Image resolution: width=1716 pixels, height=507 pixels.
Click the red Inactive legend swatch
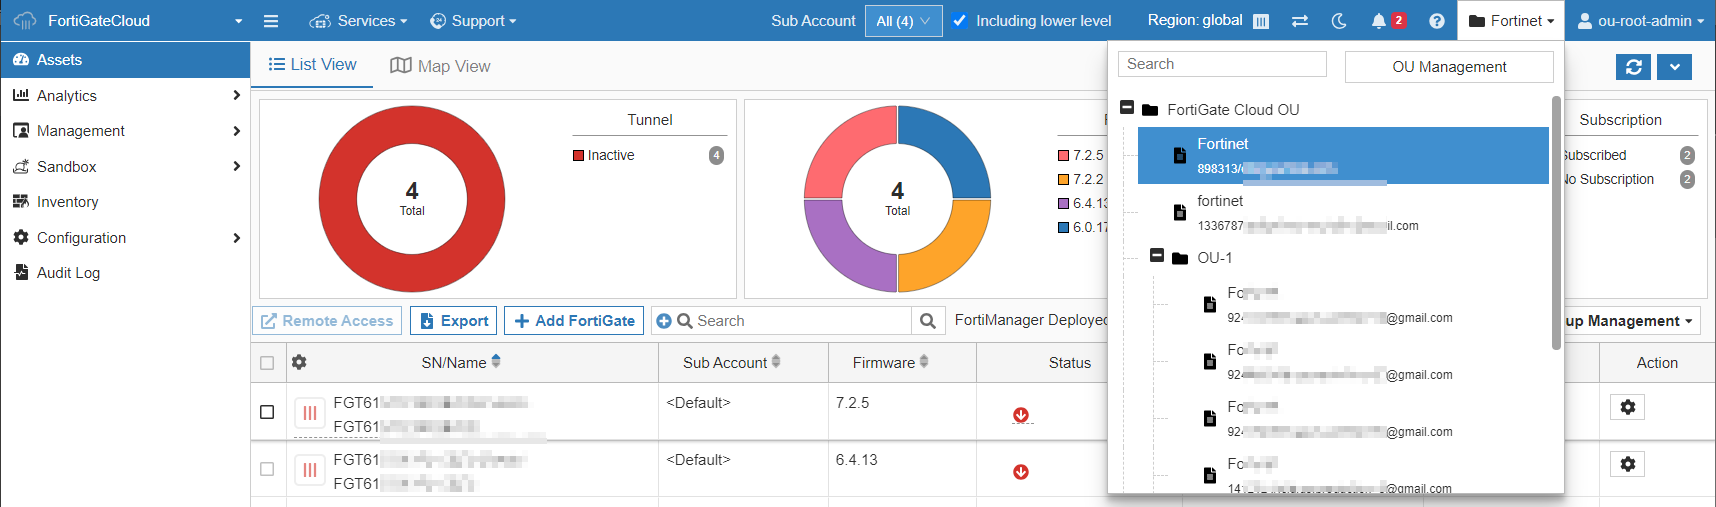578,155
